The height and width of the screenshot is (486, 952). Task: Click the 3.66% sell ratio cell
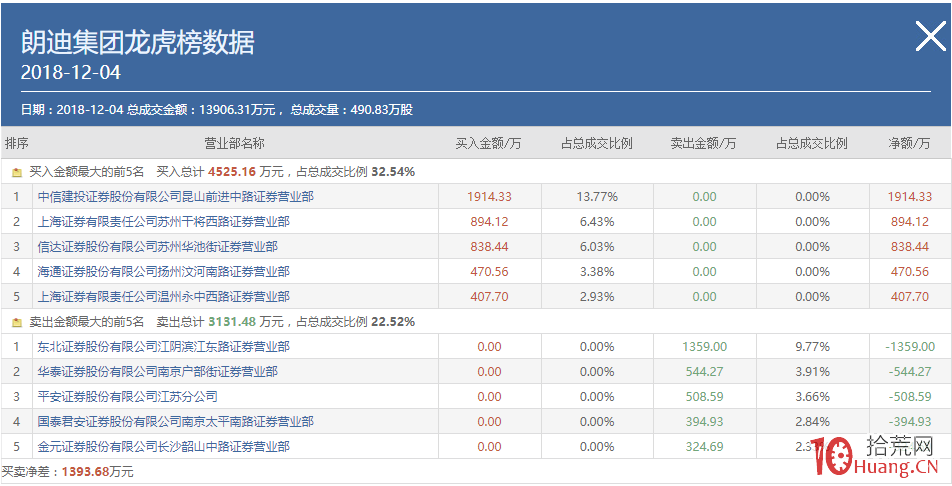pos(812,397)
